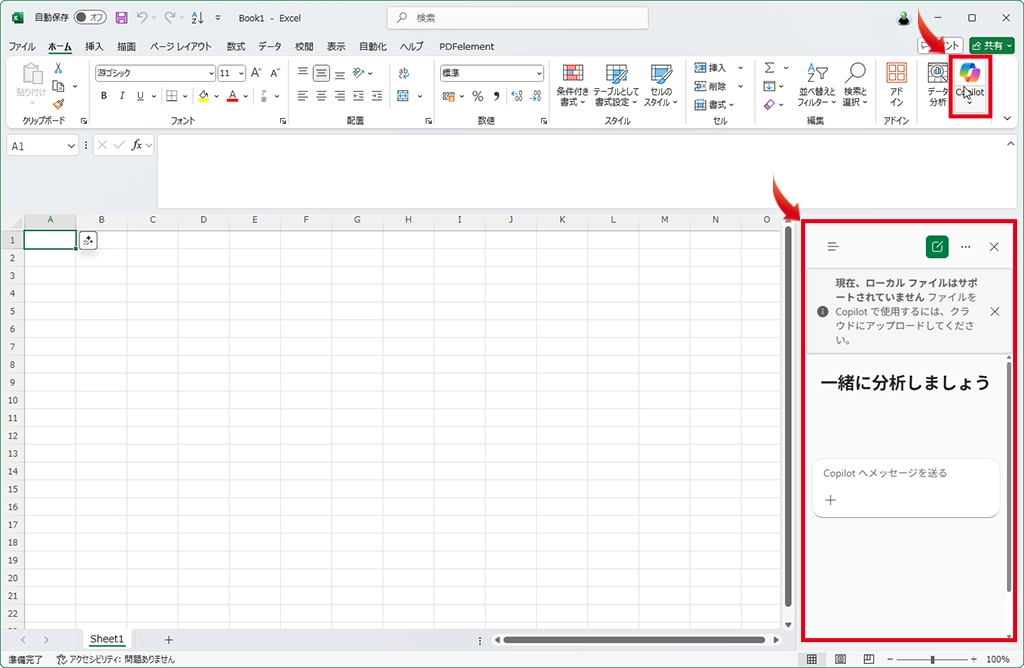Image resolution: width=1024 pixels, height=668 pixels.
Task: Click the percent style icon
Action: 478,96
